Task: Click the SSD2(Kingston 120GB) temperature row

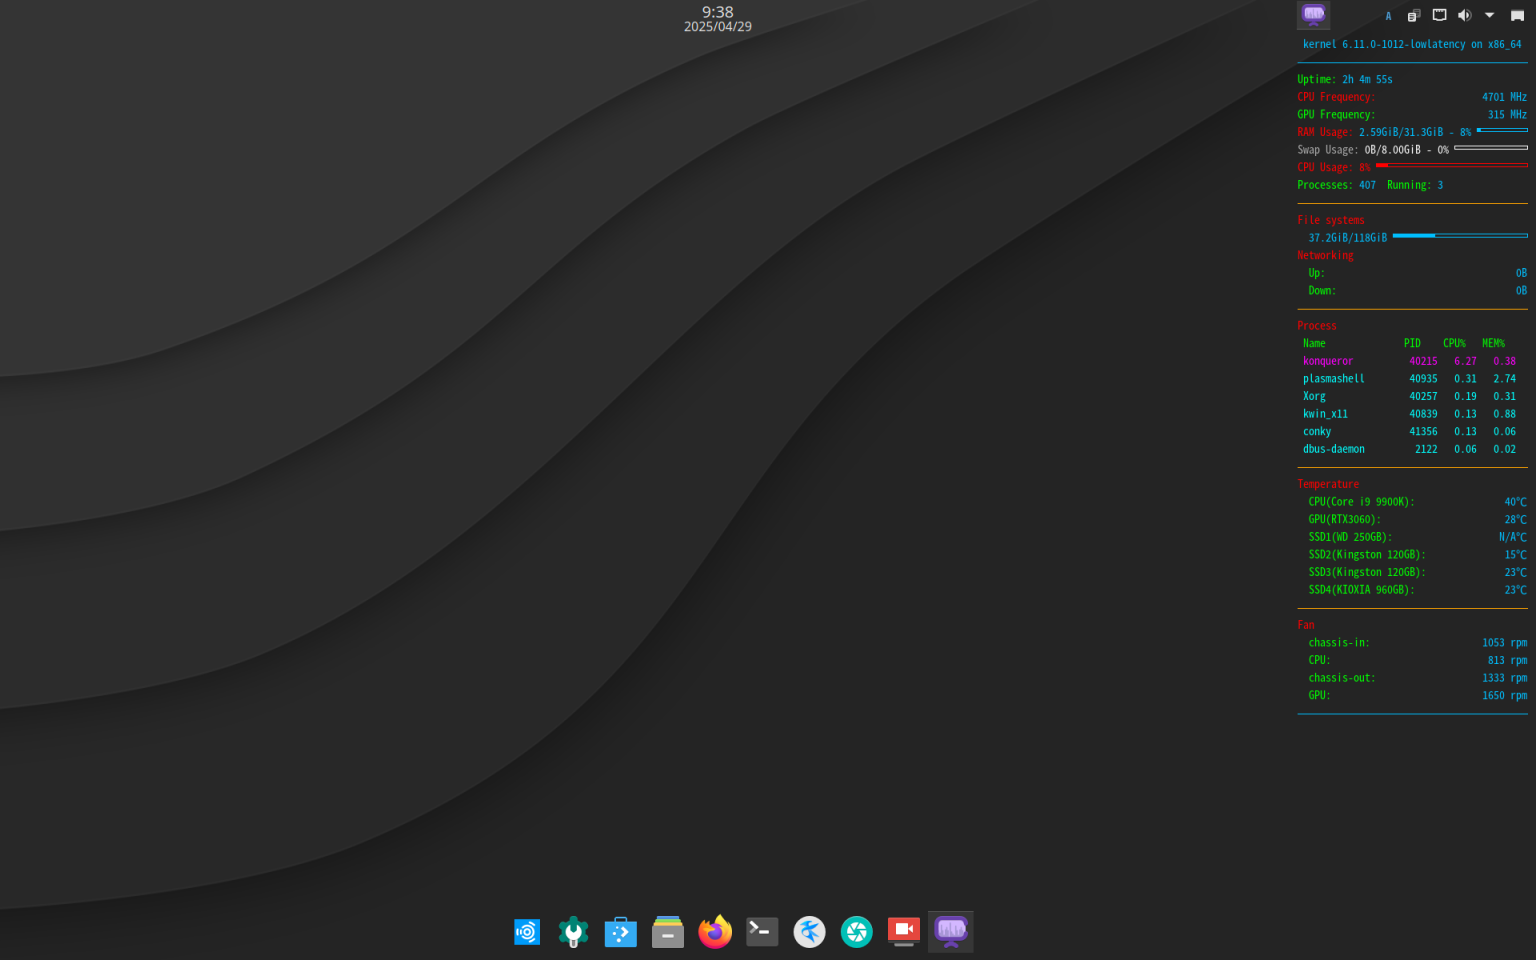Action: coord(1417,555)
